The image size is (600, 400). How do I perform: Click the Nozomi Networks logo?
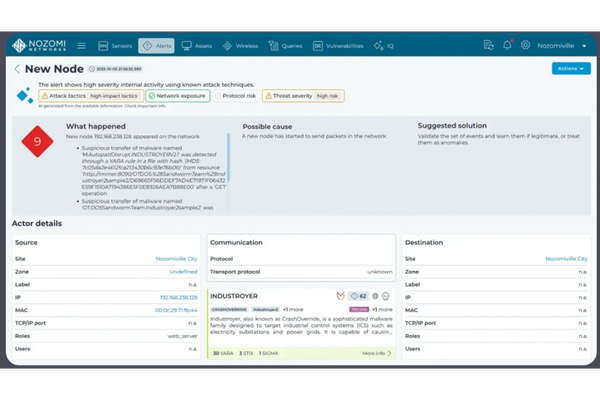coord(38,46)
